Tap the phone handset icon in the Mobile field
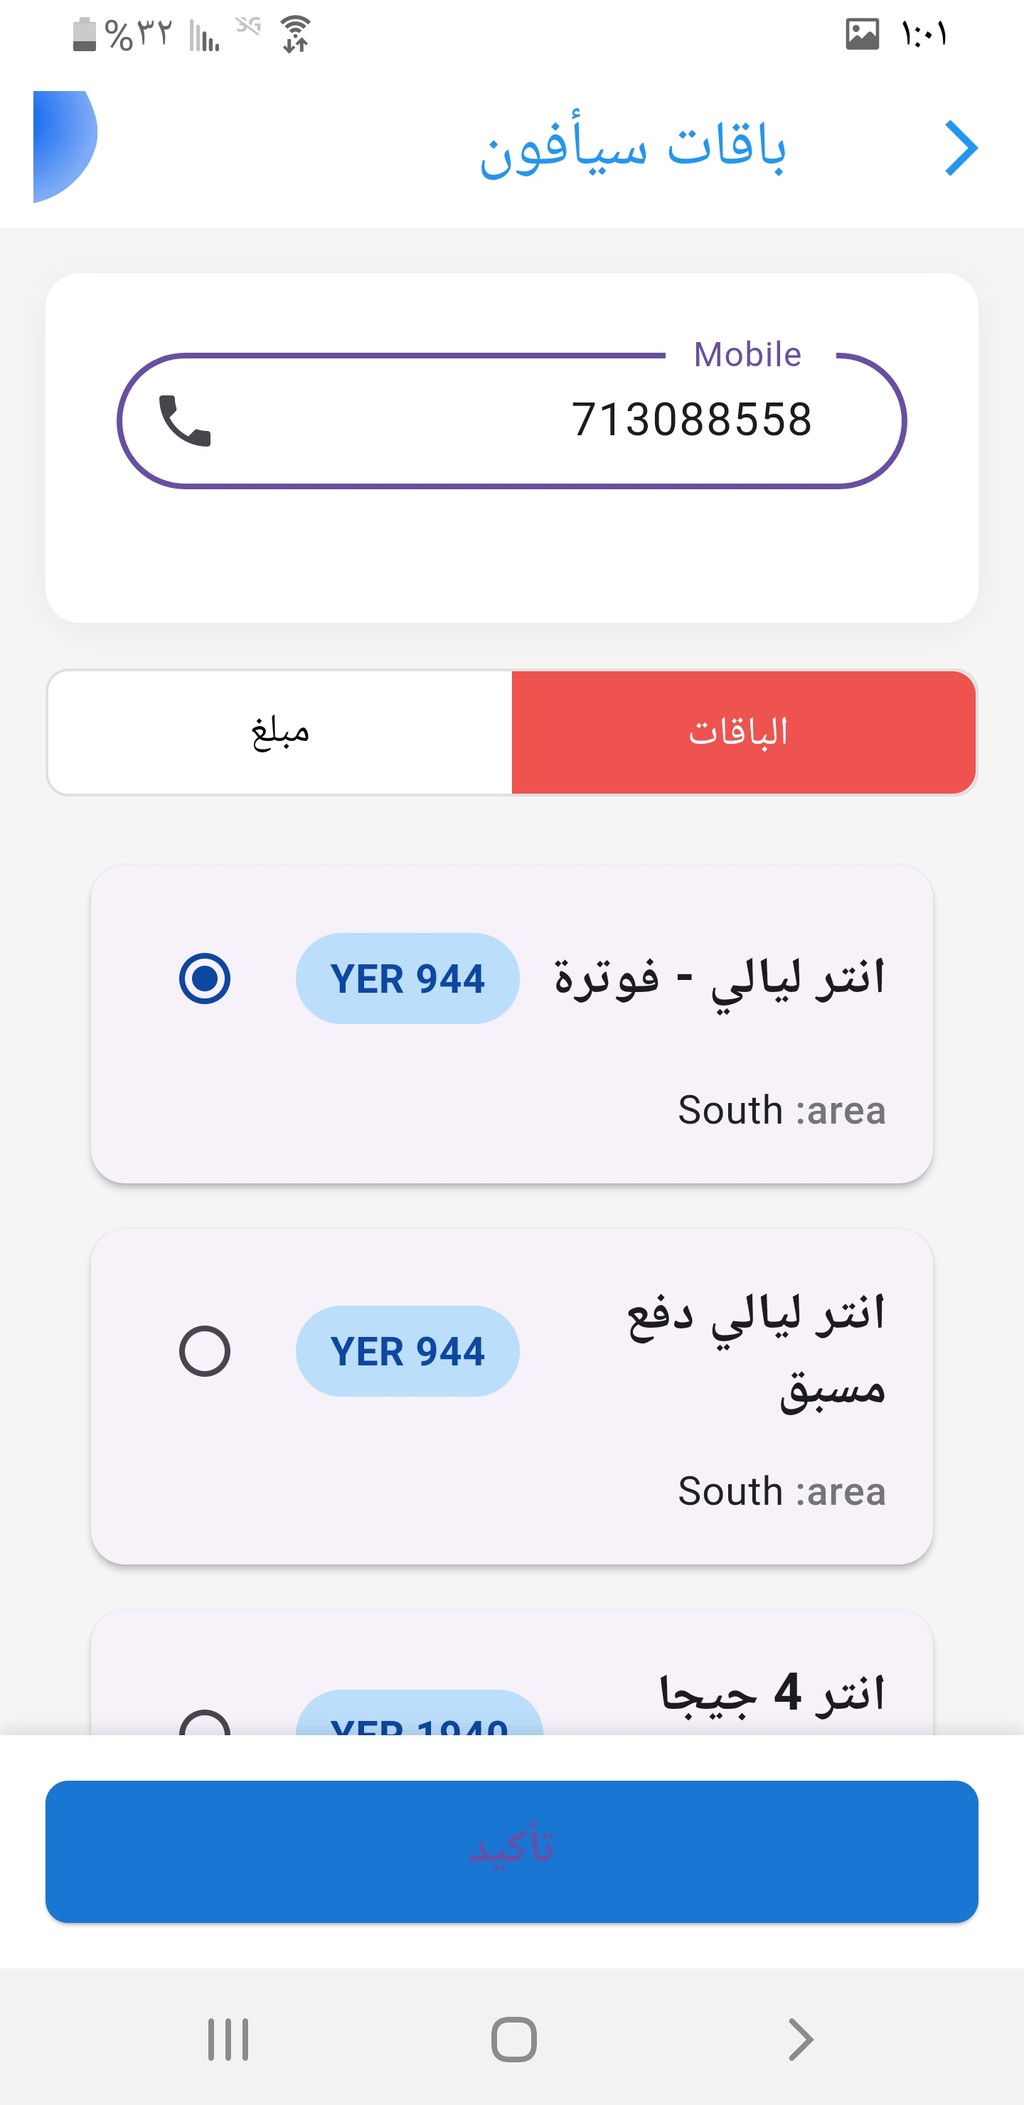1024x2105 pixels. [185, 420]
